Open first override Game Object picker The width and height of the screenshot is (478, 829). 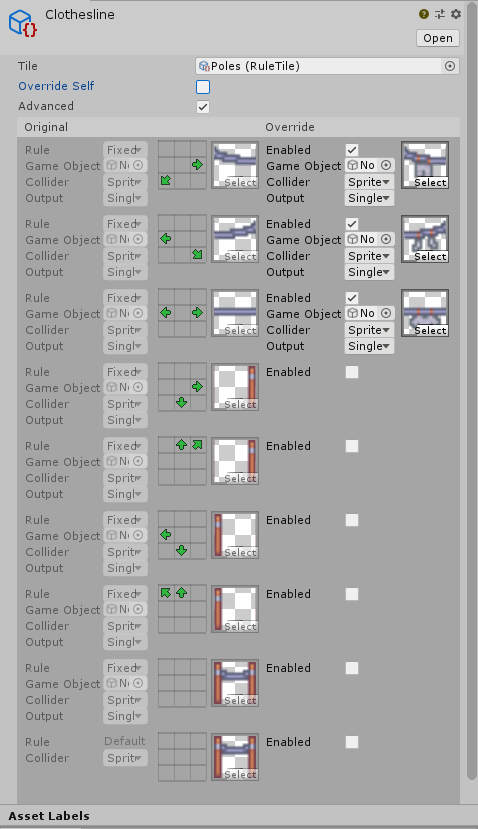point(387,165)
